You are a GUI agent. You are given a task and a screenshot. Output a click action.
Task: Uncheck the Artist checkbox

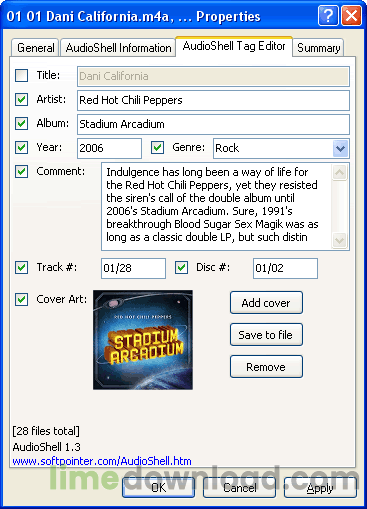[x=21, y=100]
